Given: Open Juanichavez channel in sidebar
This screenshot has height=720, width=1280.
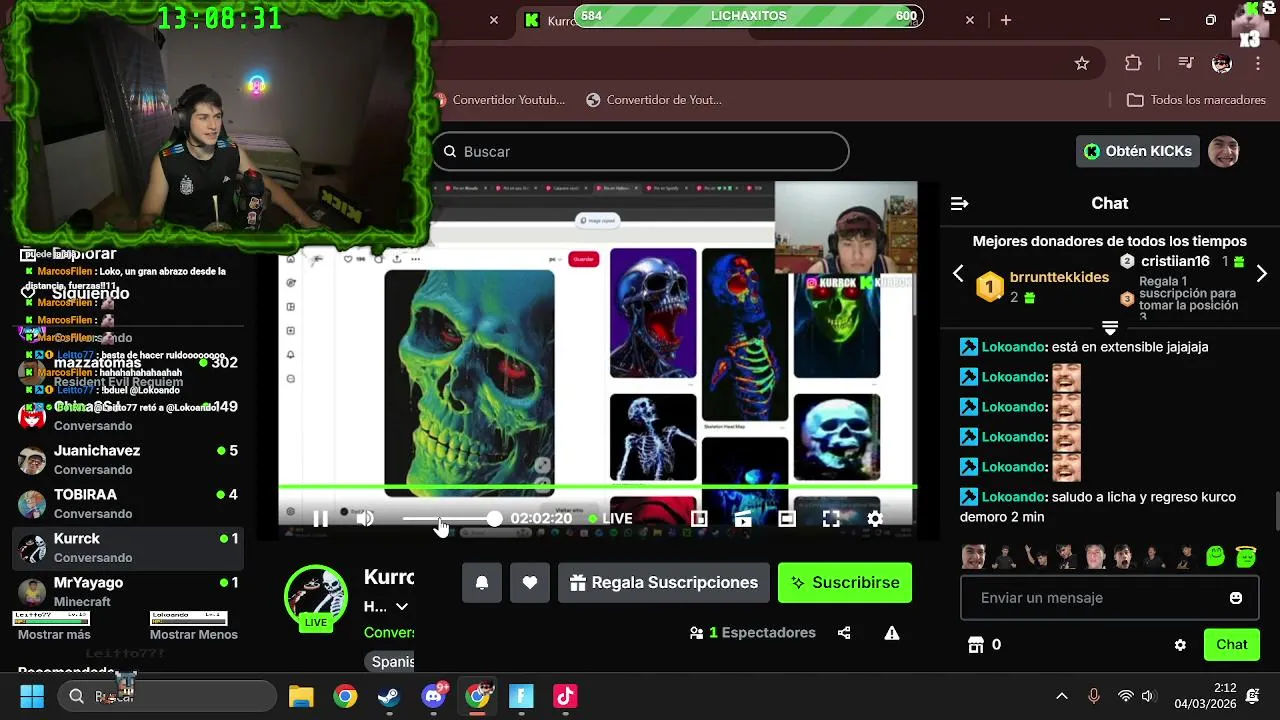Looking at the screenshot, I should pos(129,460).
